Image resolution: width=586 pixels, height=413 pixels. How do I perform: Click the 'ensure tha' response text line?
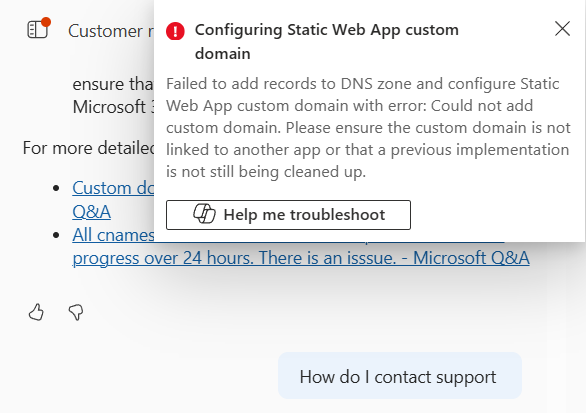113,84
